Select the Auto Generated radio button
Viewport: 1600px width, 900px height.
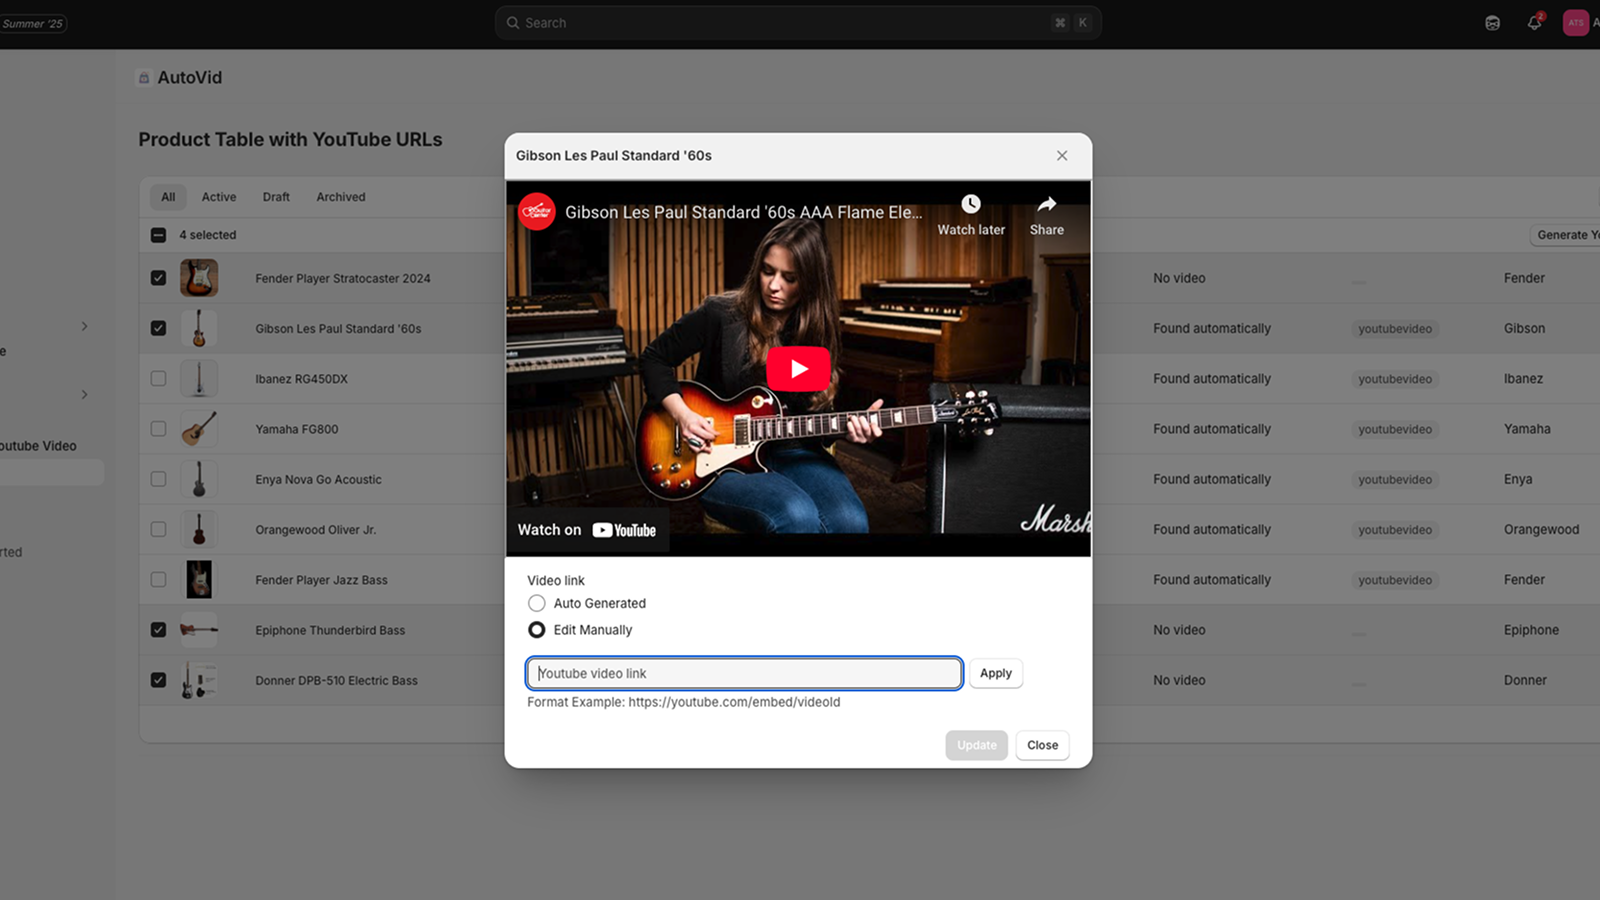536,603
